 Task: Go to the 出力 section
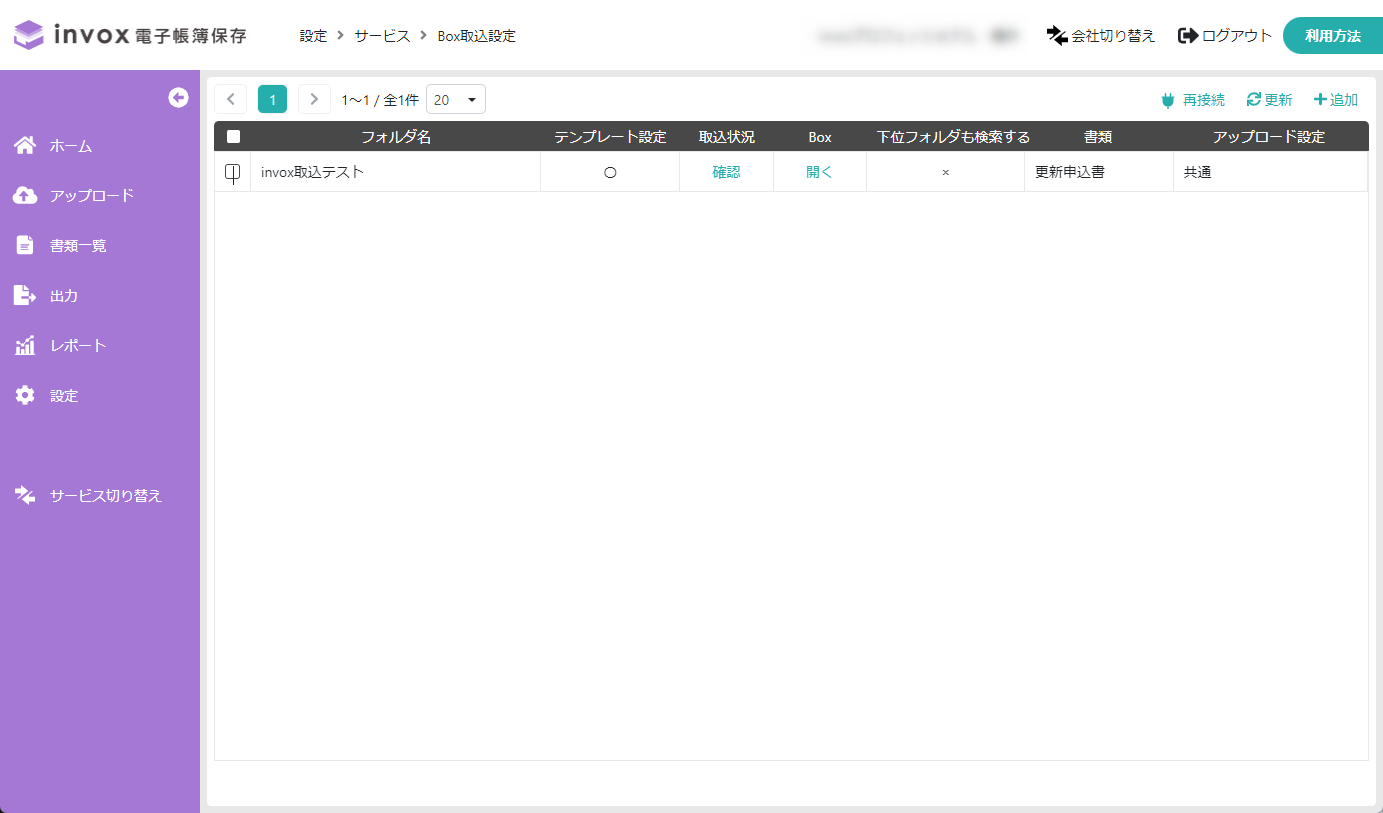click(x=63, y=294)
